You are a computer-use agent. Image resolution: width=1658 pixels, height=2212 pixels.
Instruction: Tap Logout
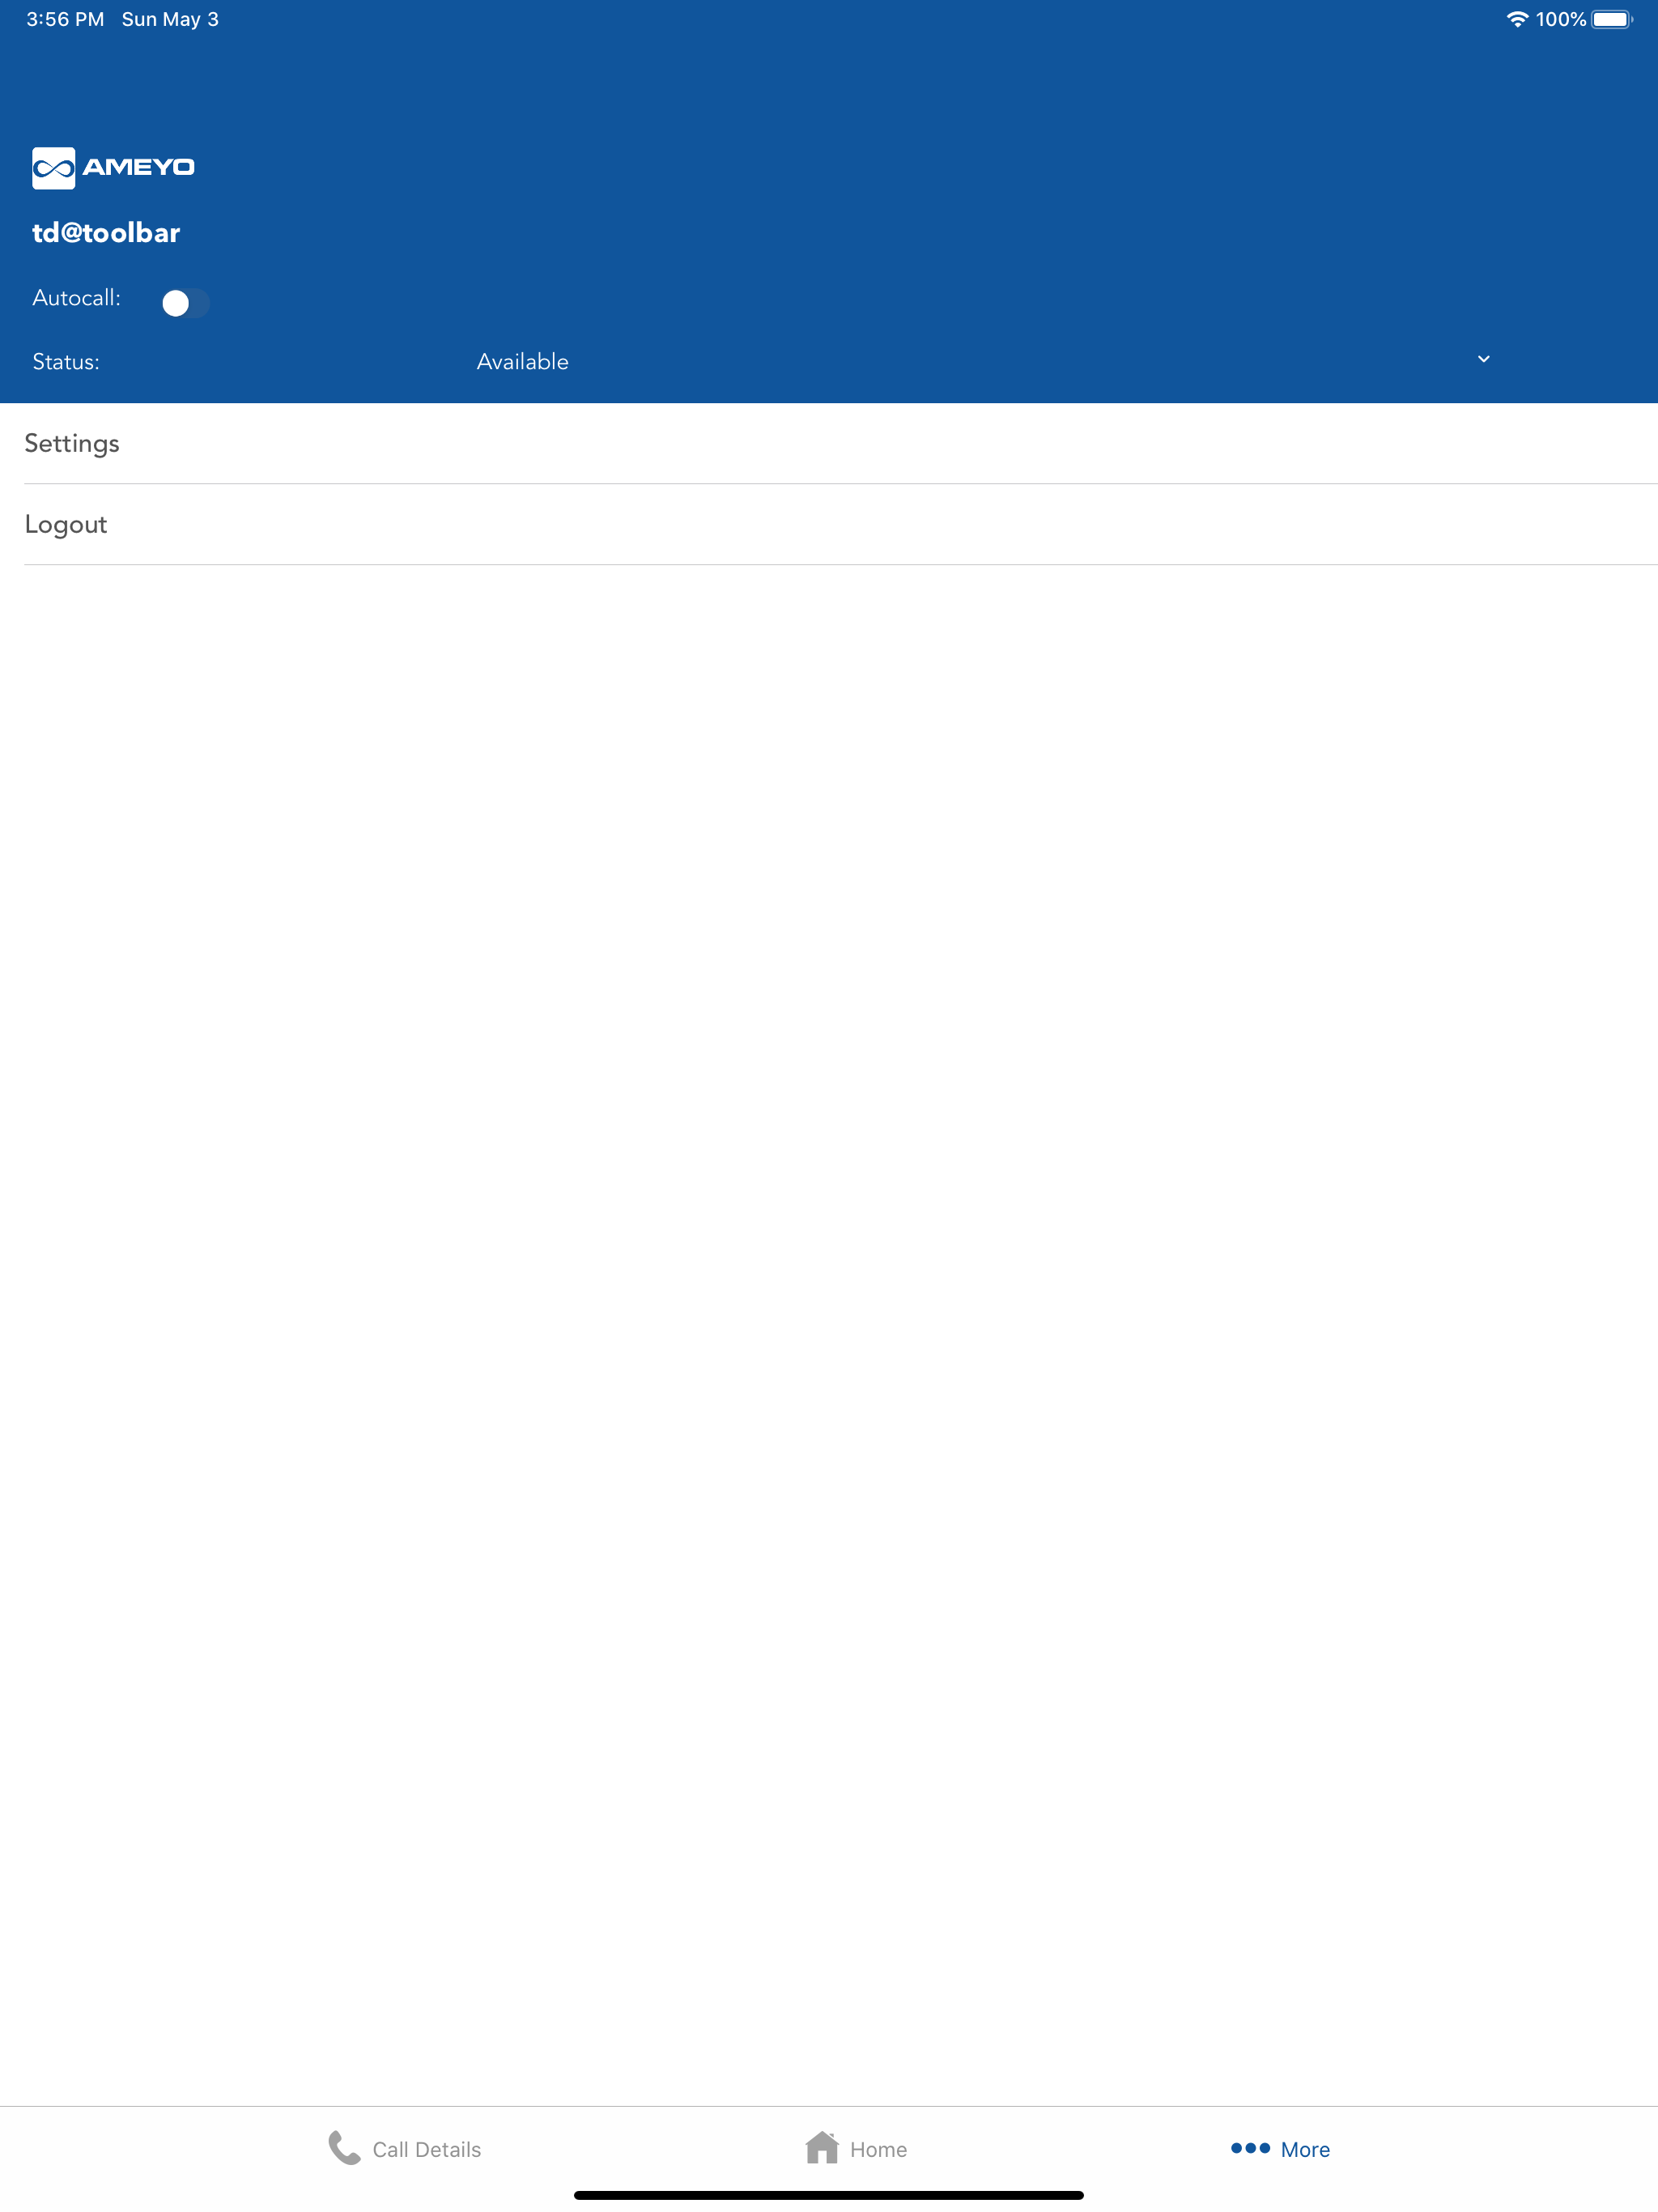(829, 524)
